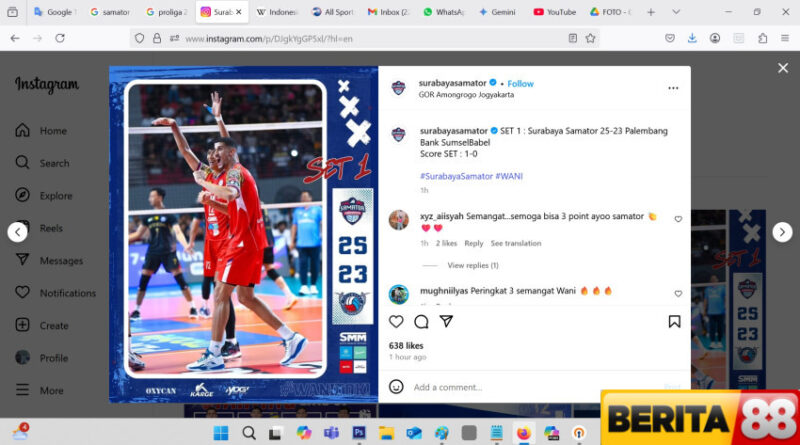Viewport: 800px width, 445px height.
Task: Open the #WANI hashtag
Action: coord(509,176)
